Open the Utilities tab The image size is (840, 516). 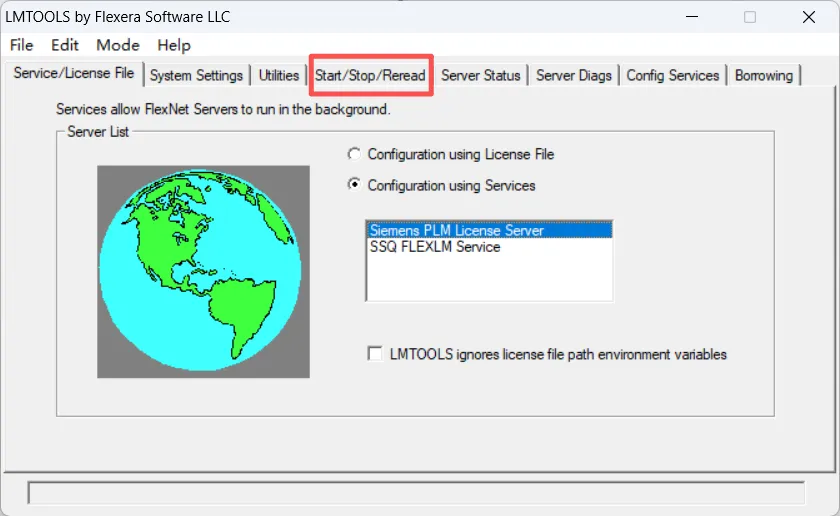click(x=279, y=76)
